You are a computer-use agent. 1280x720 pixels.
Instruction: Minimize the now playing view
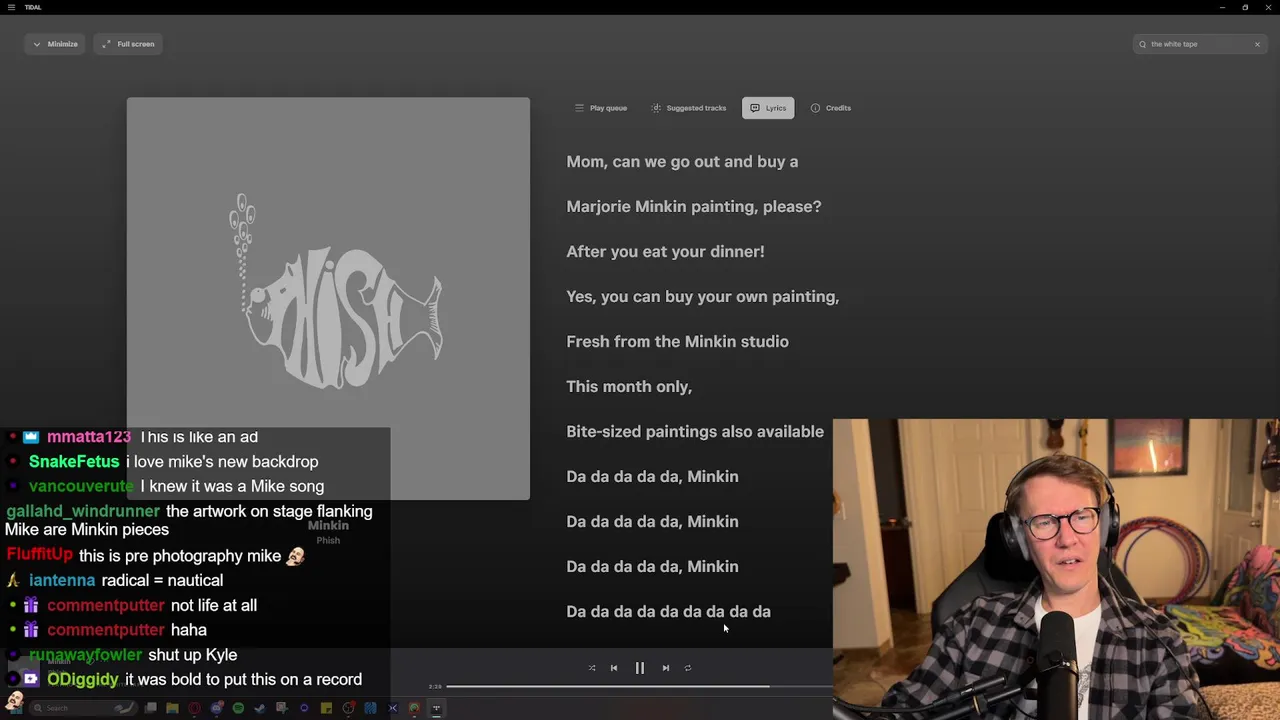(55, 44)
